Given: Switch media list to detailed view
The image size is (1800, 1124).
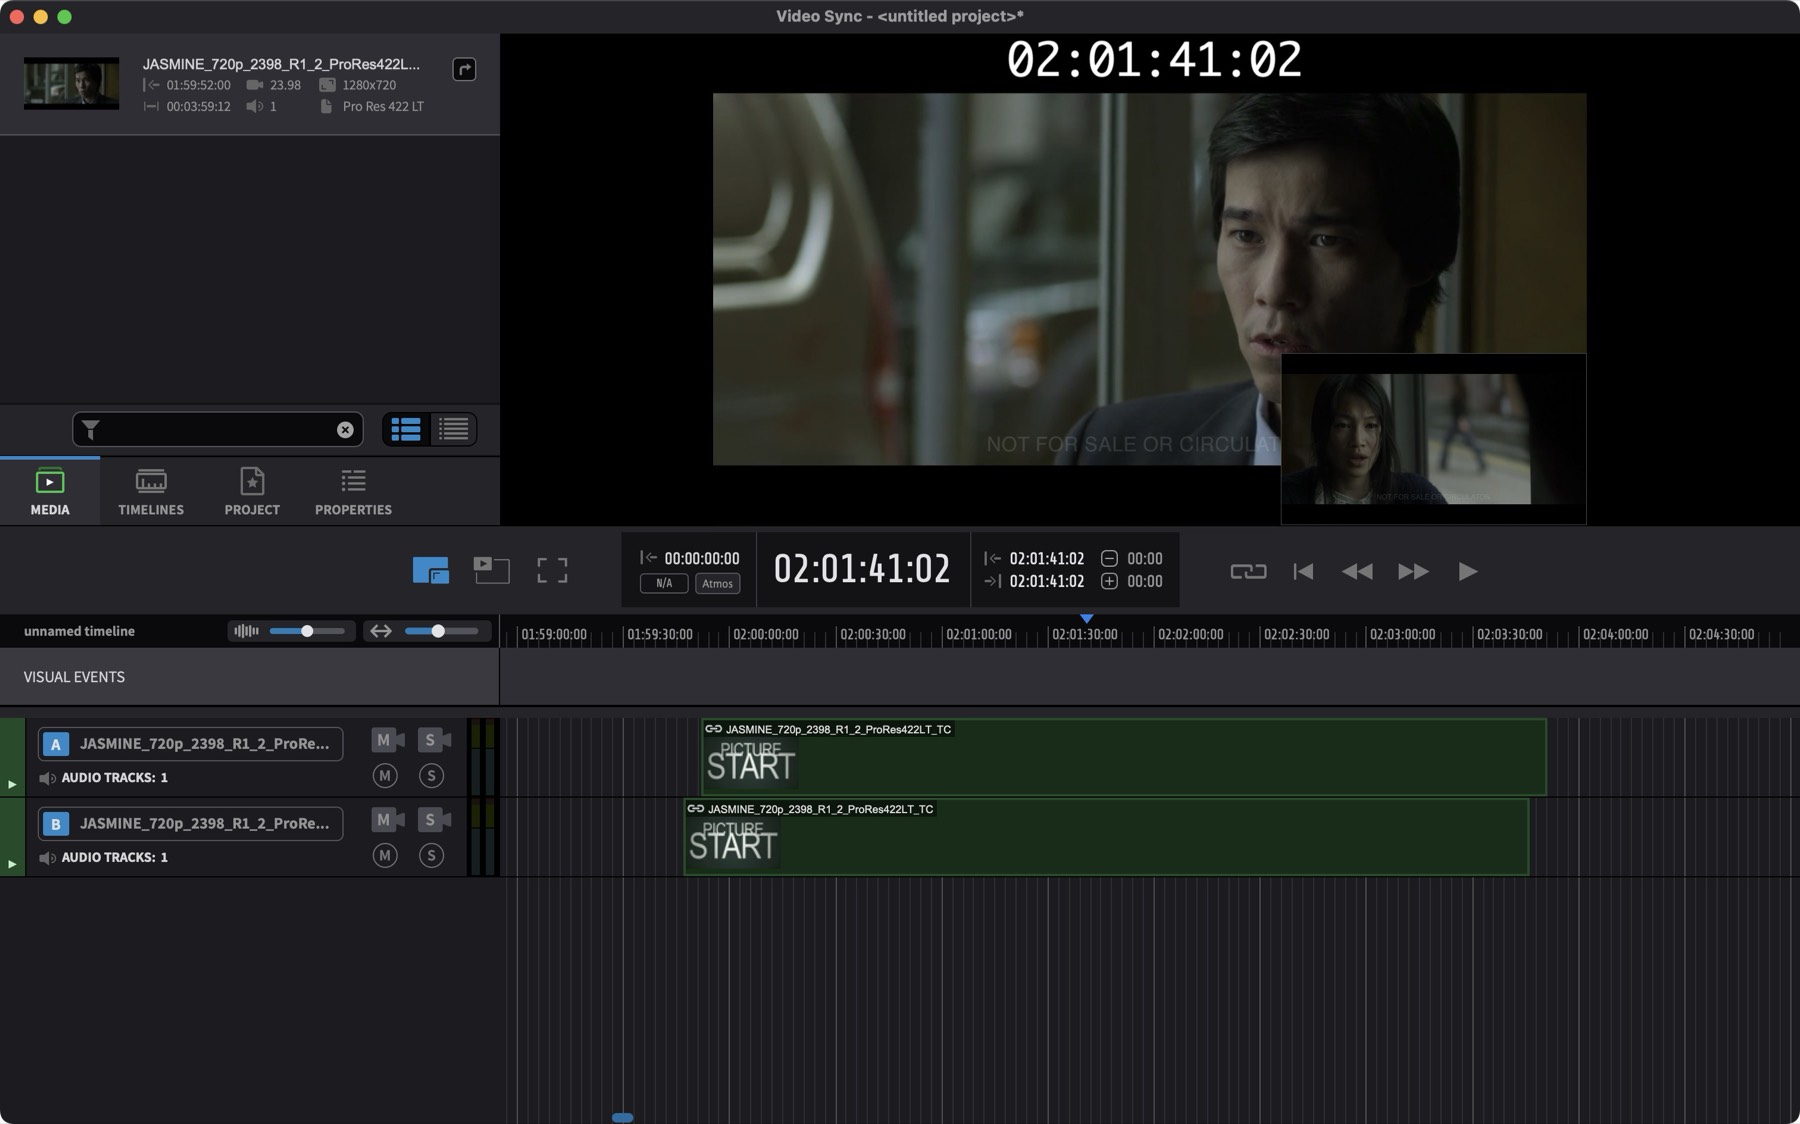Looking at the screenshot, I should (406, 430).
